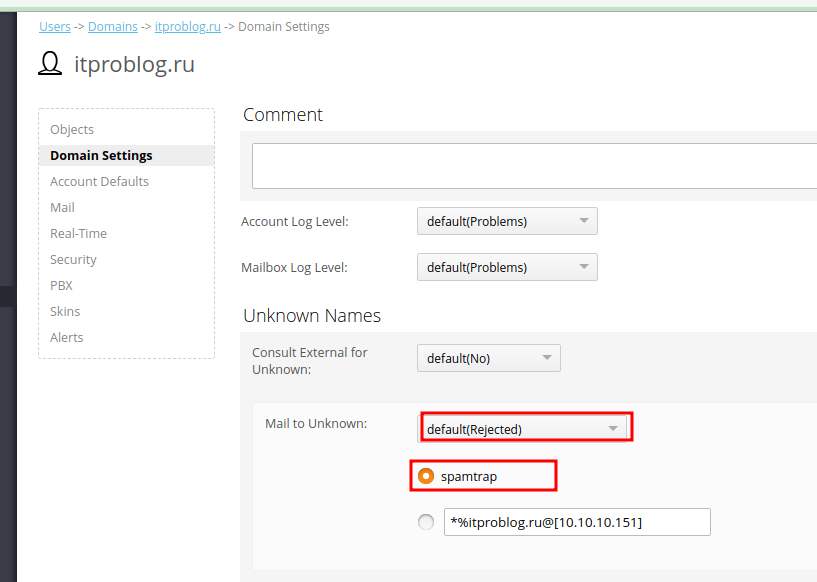
Task: Open the Objects section in the sidebar
Action: (72, 129)
